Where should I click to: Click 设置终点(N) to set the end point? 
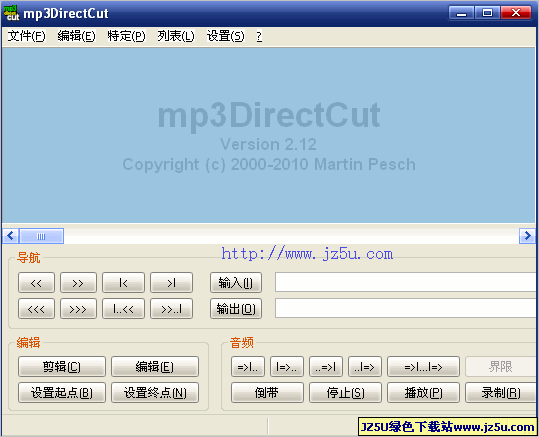[x=155, y=392]
